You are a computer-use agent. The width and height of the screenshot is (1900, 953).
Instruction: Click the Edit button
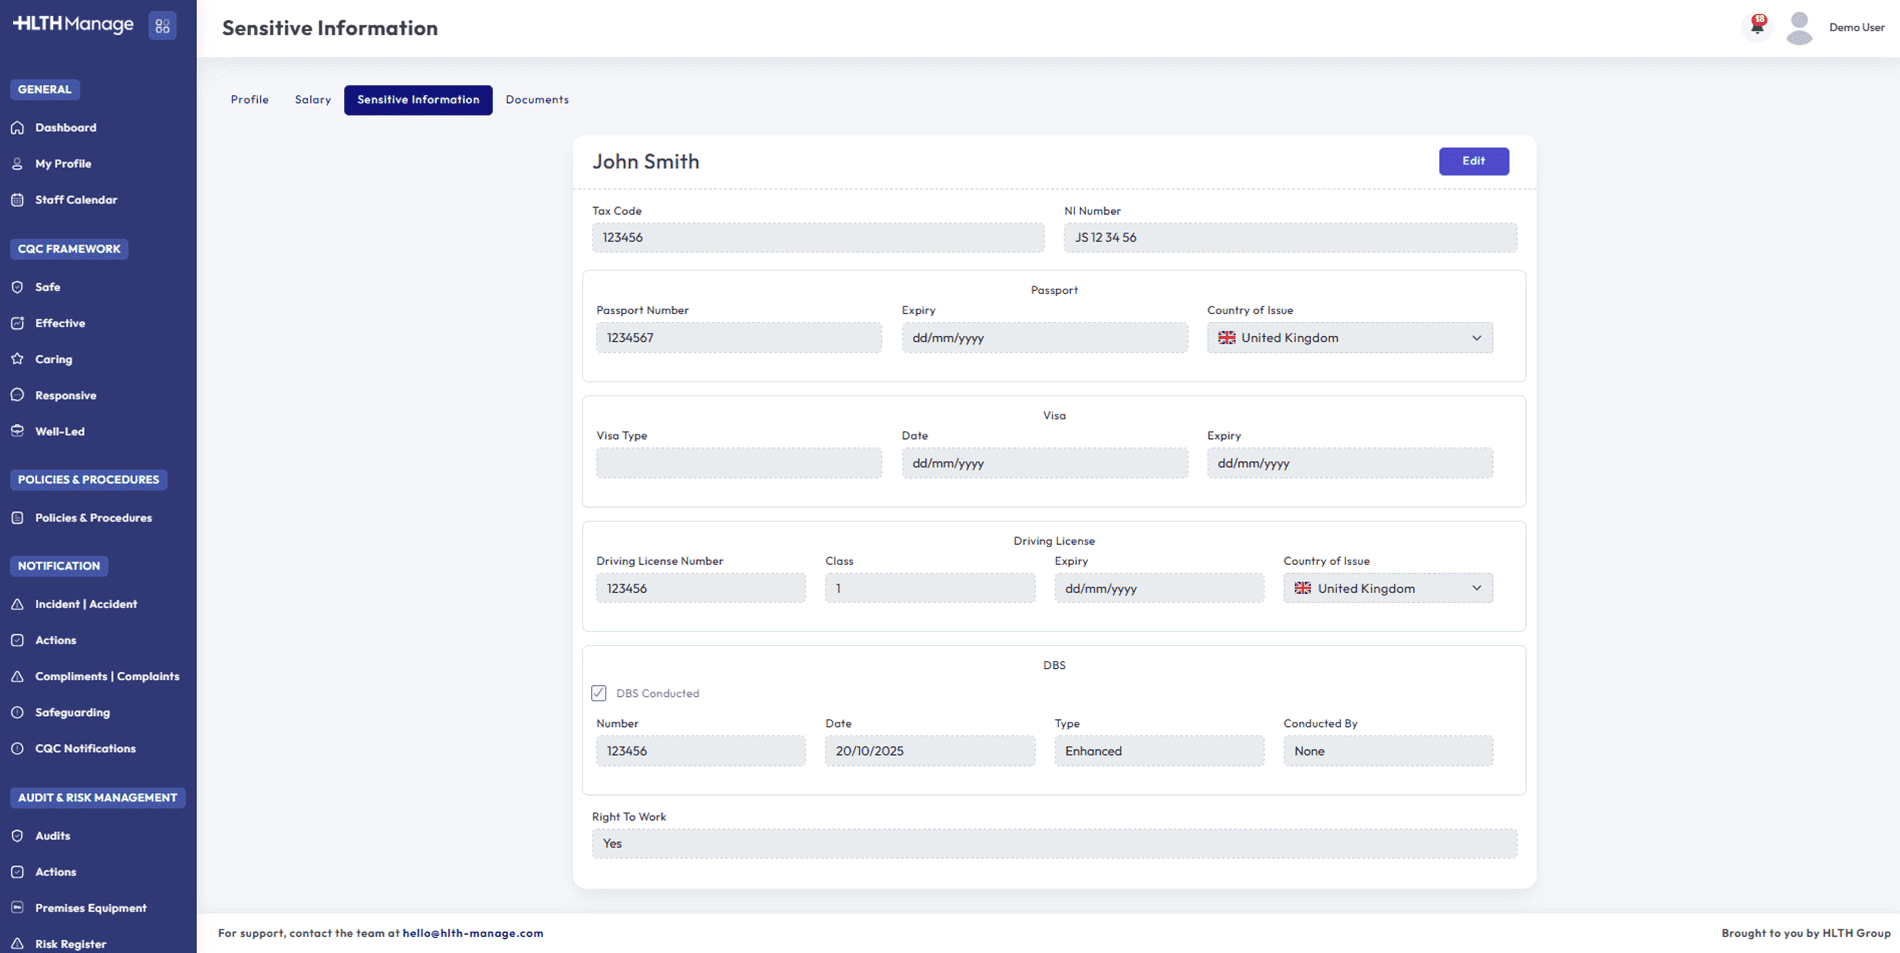(x=1473, y=161)
